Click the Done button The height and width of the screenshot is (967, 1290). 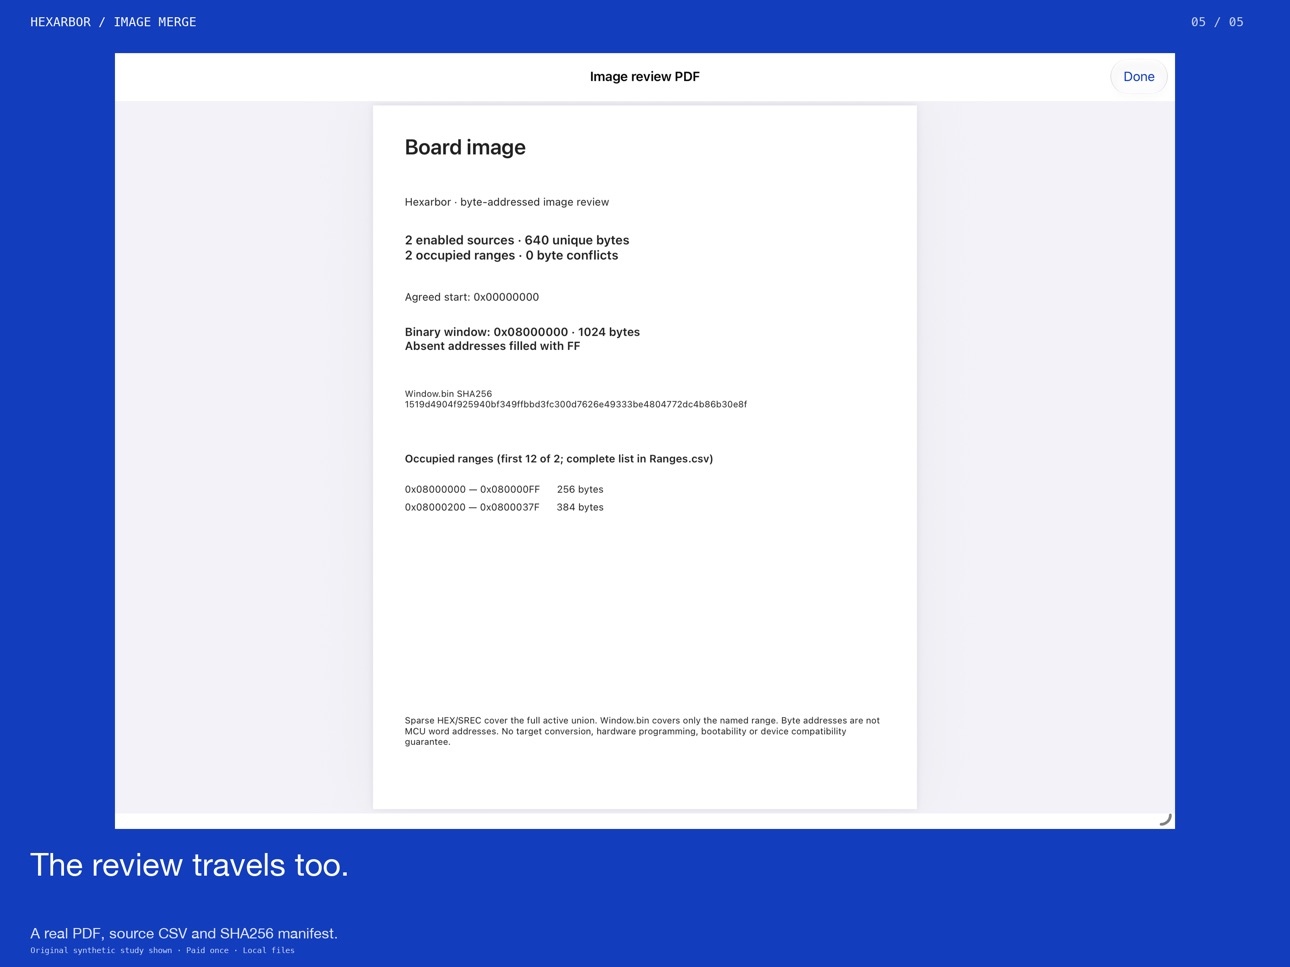tap(1138, 77)
